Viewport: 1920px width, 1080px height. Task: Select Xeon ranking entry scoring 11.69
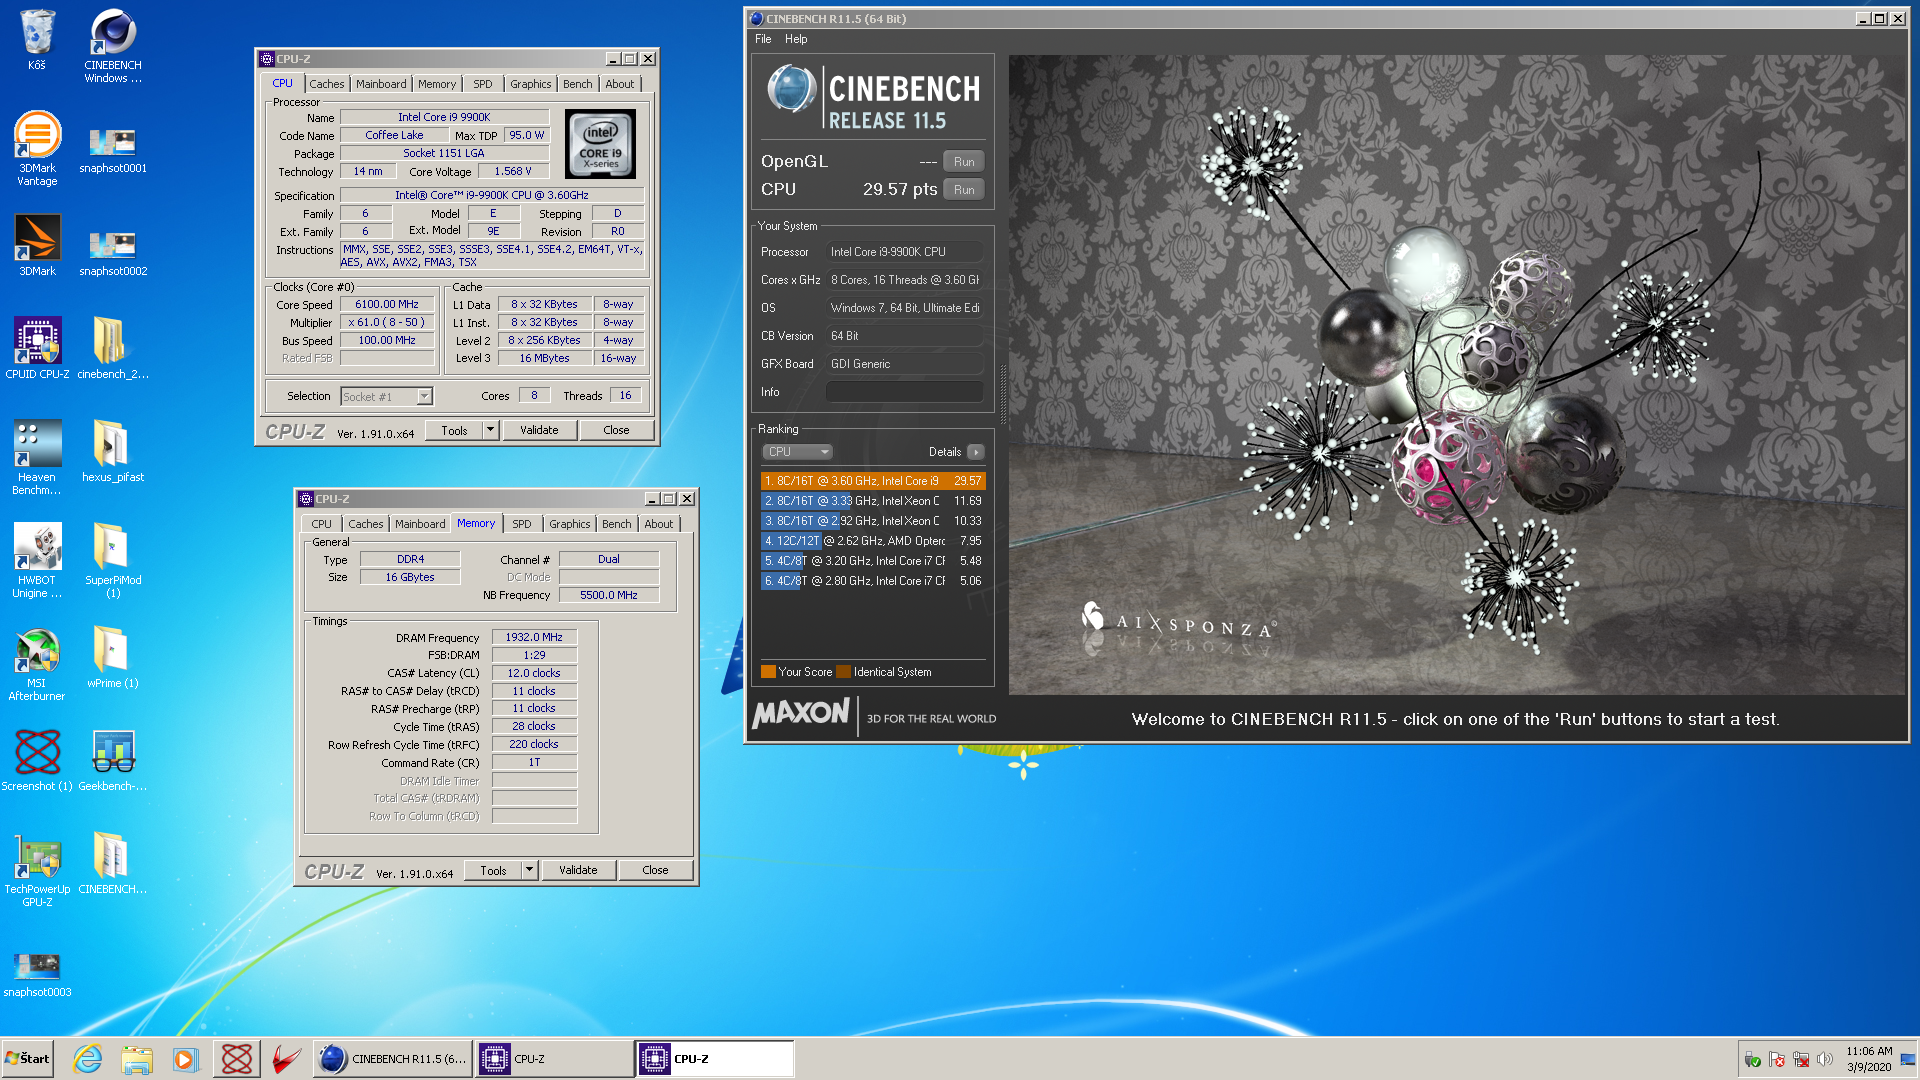point(873,501)
